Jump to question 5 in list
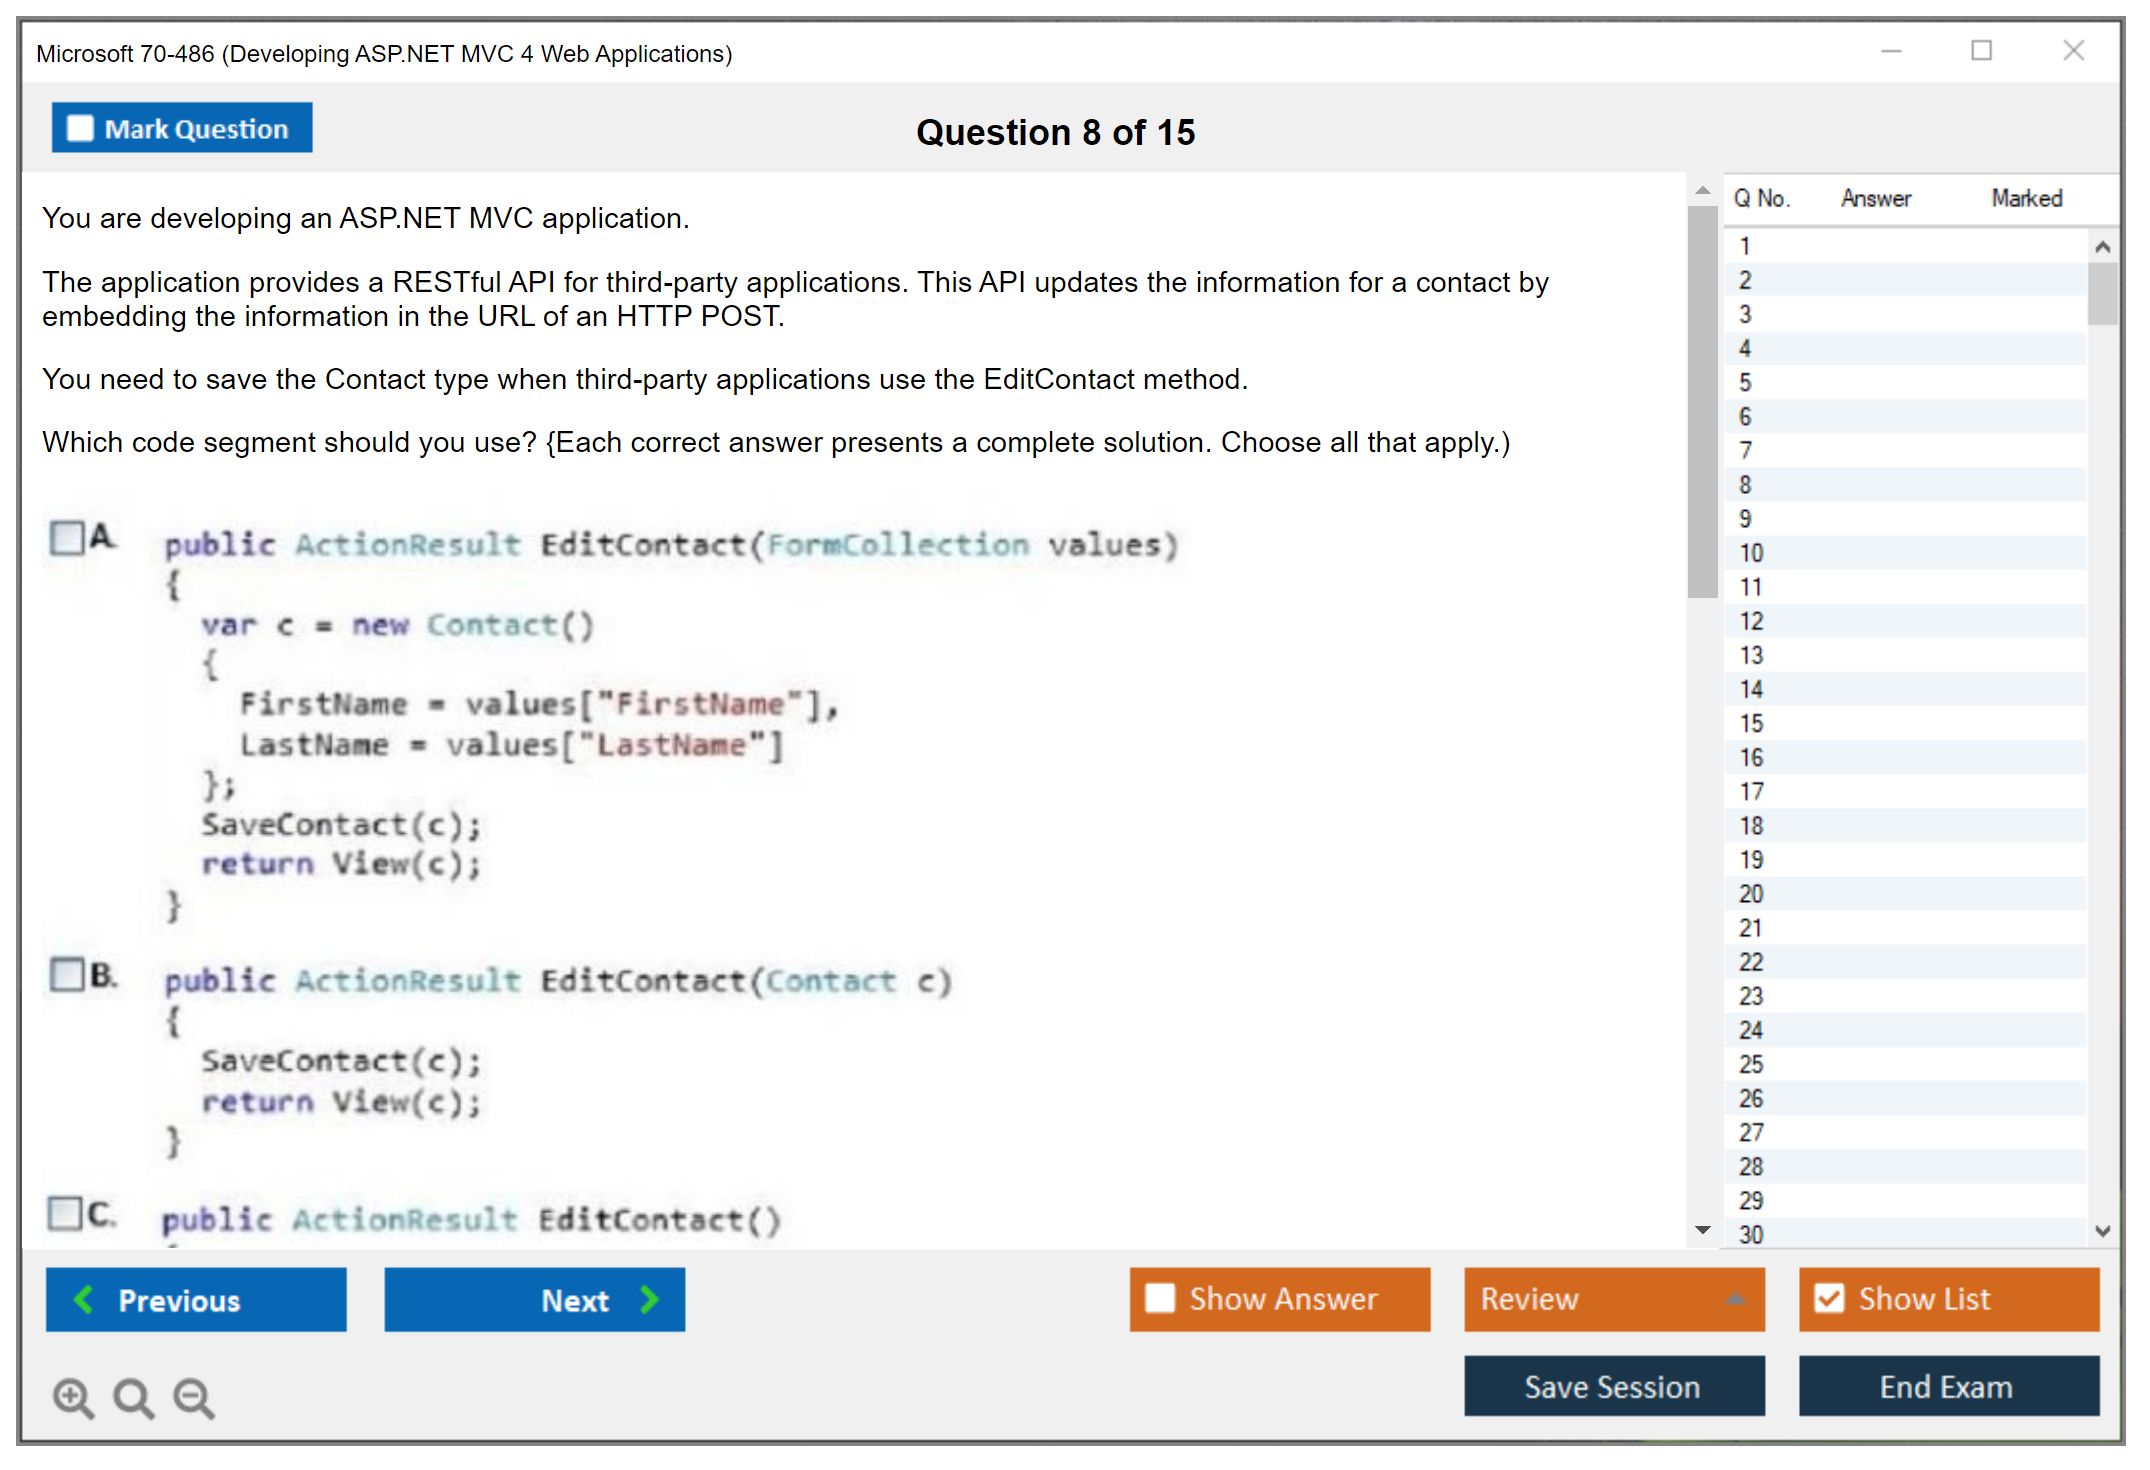 coord(1745,382)
